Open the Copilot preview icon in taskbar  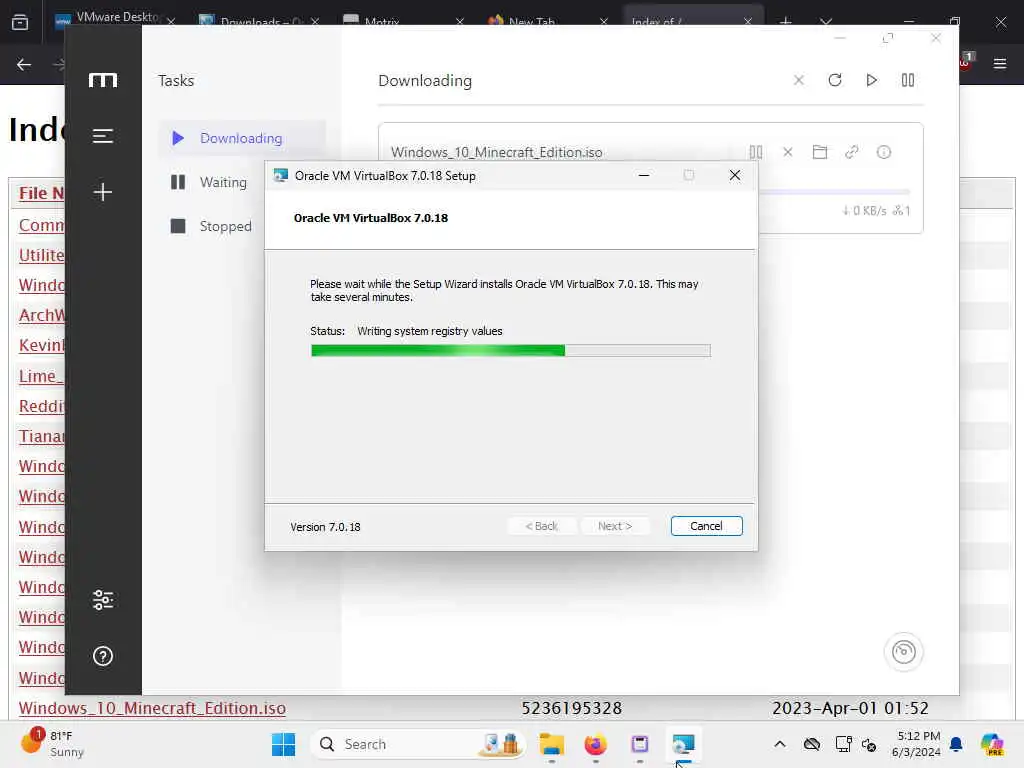992,744
